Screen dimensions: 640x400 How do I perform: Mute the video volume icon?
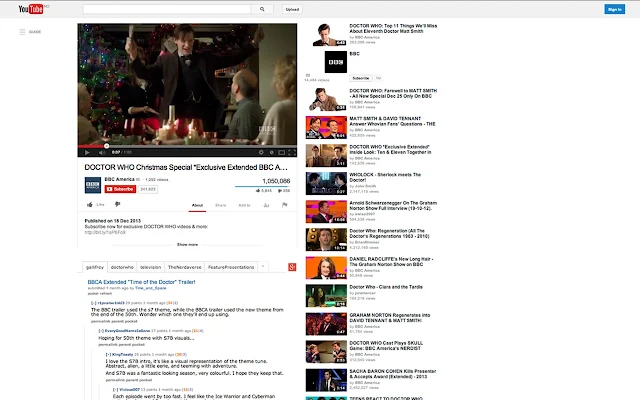point(101,152)
